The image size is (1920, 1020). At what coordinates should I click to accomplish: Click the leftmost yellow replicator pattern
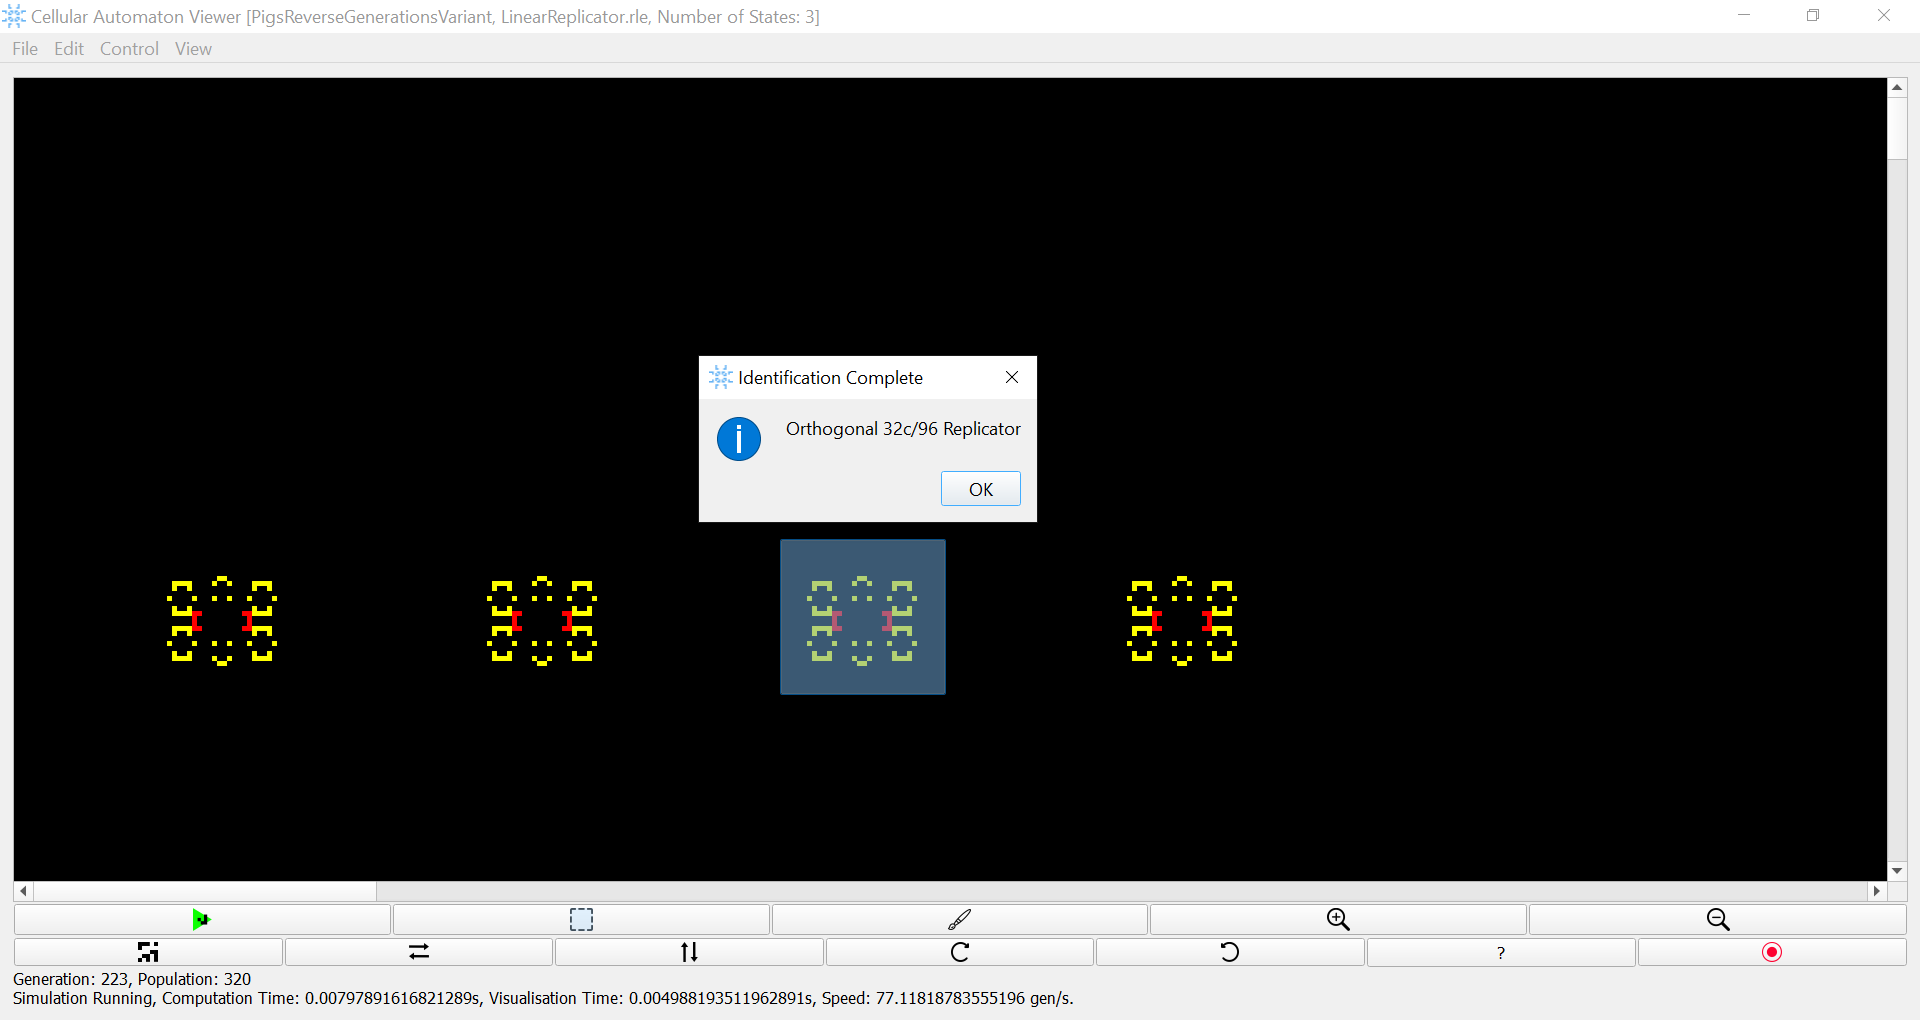222,620
